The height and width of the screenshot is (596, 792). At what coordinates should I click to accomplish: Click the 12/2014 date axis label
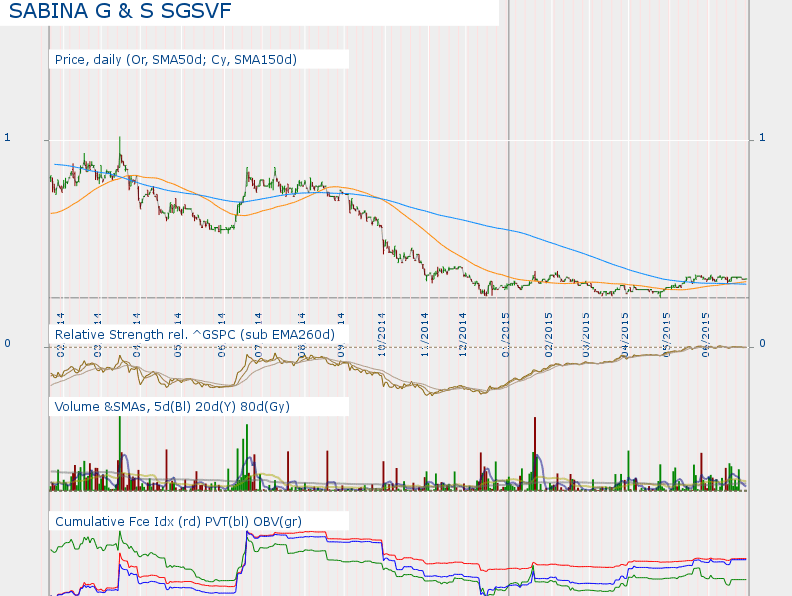(463, 335)
